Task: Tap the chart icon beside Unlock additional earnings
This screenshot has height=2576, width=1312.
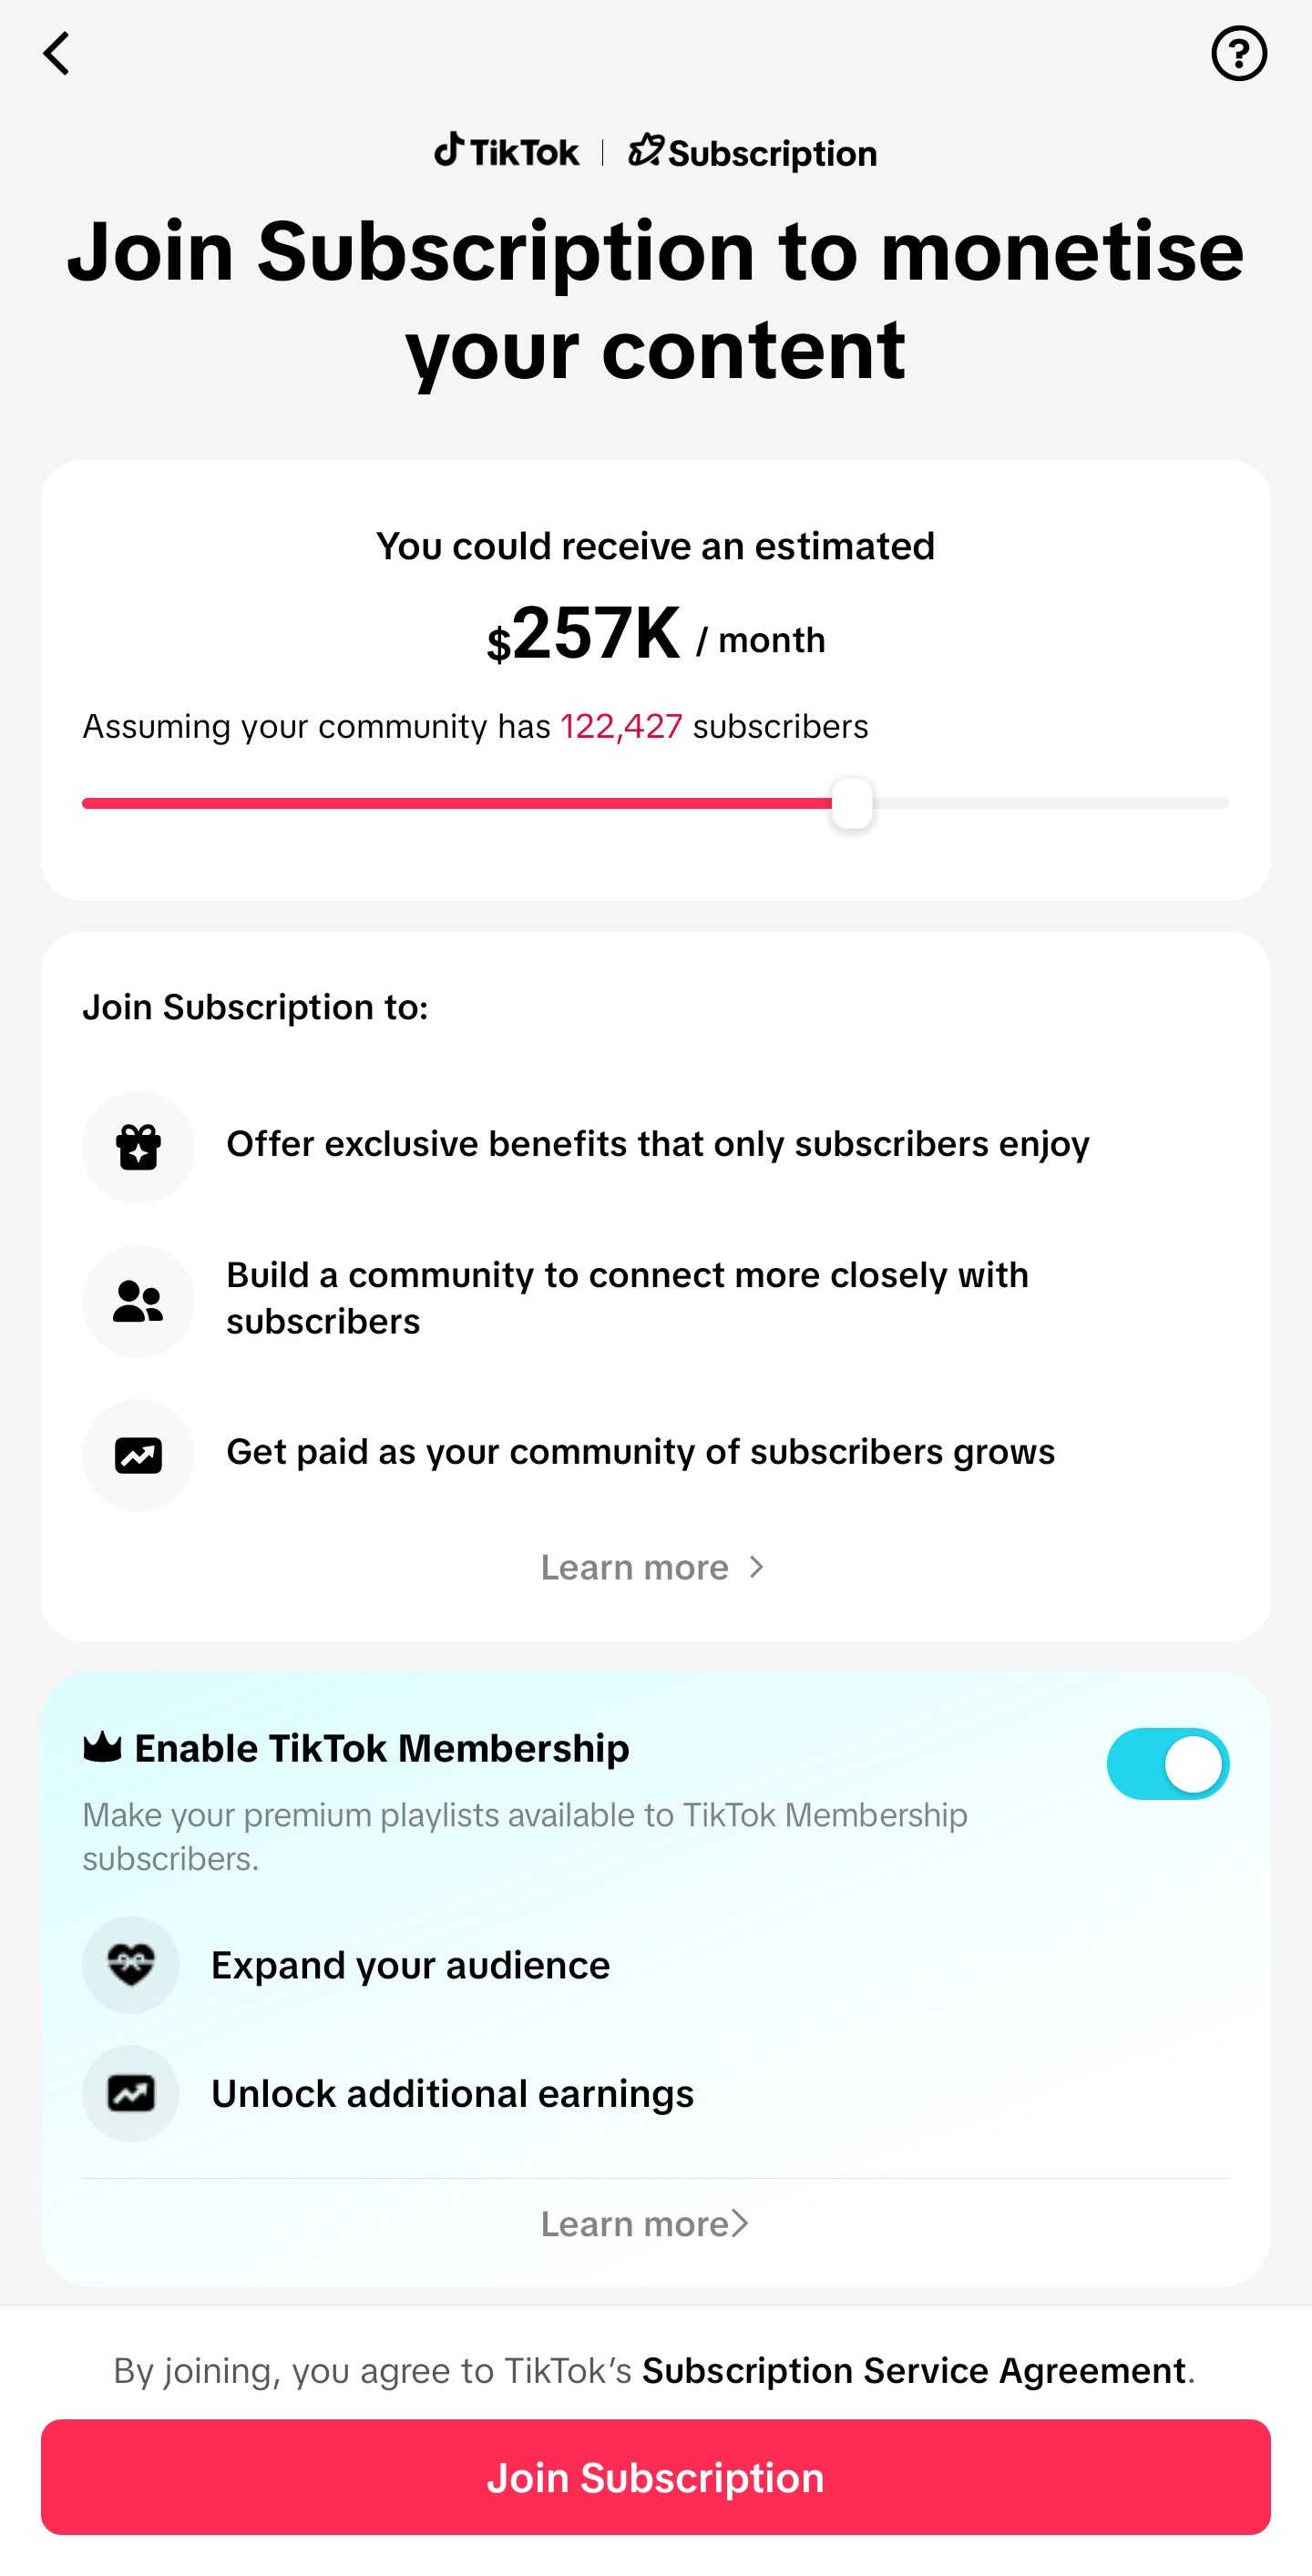Action: 131,2093
